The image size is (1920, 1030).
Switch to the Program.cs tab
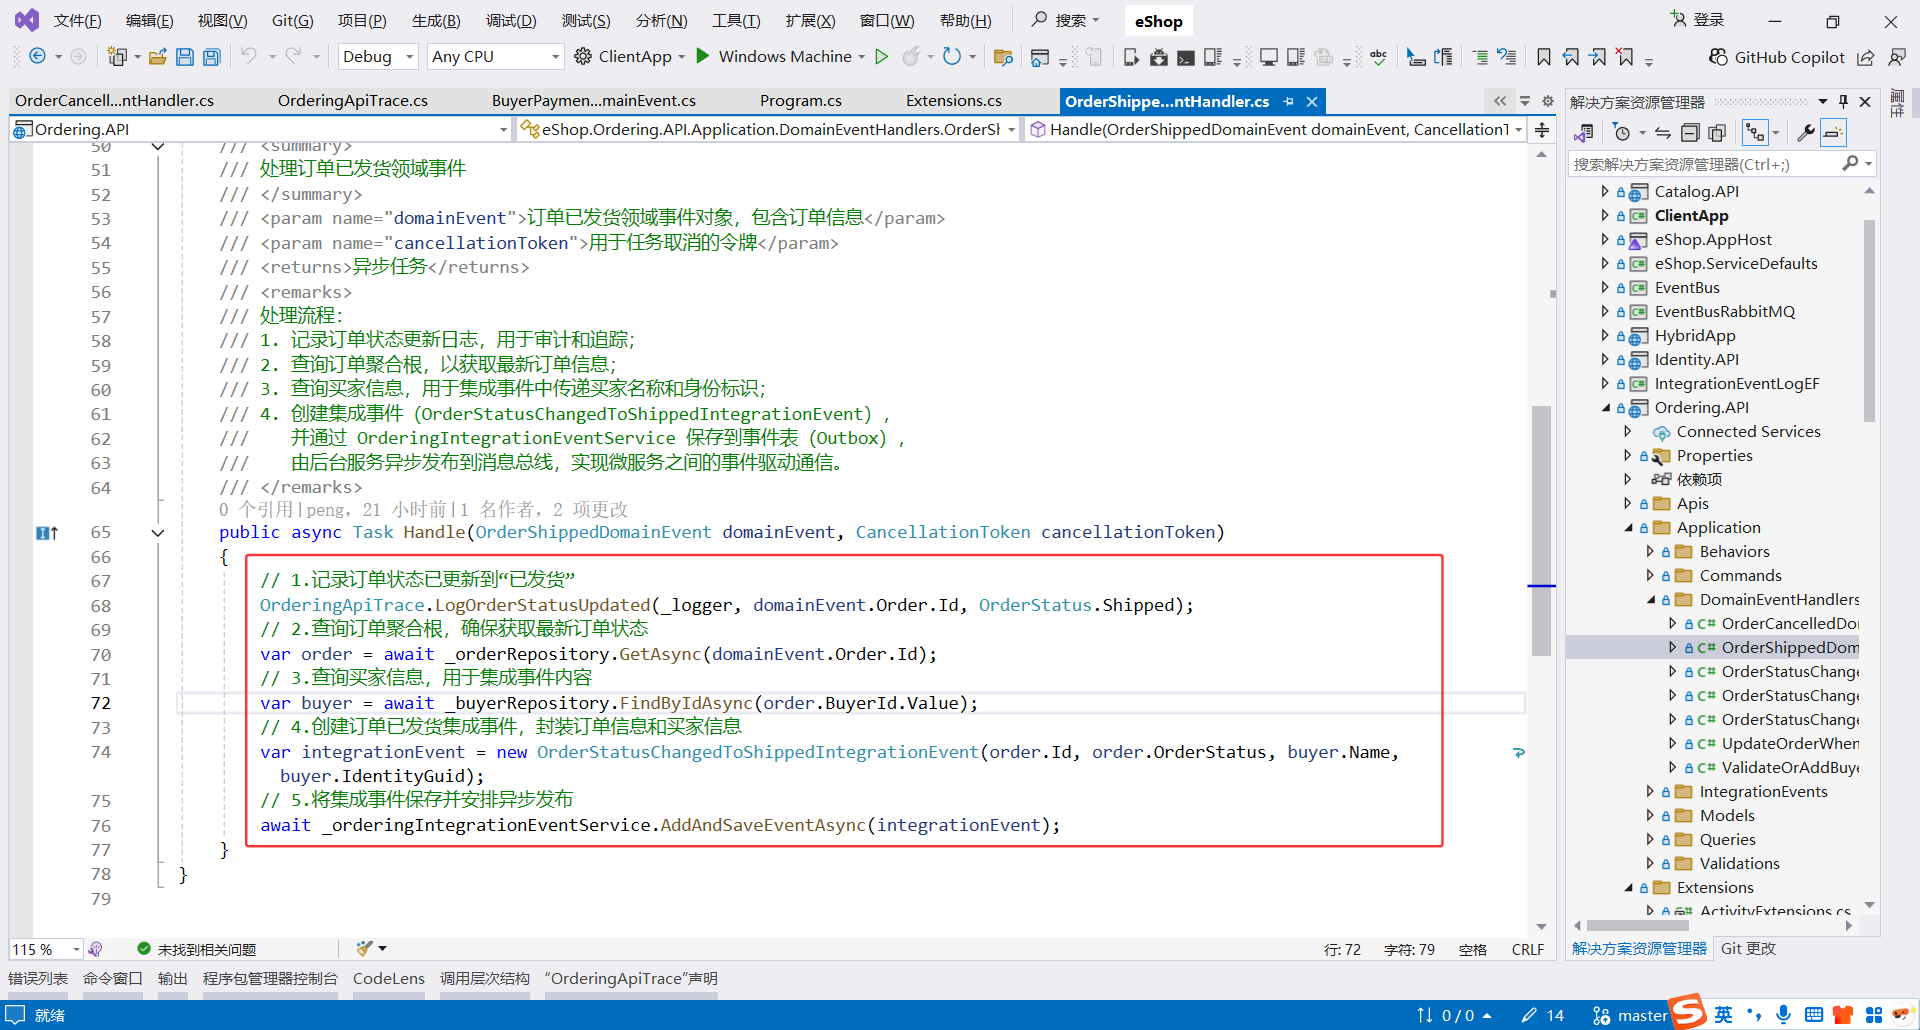pos(801,101)
